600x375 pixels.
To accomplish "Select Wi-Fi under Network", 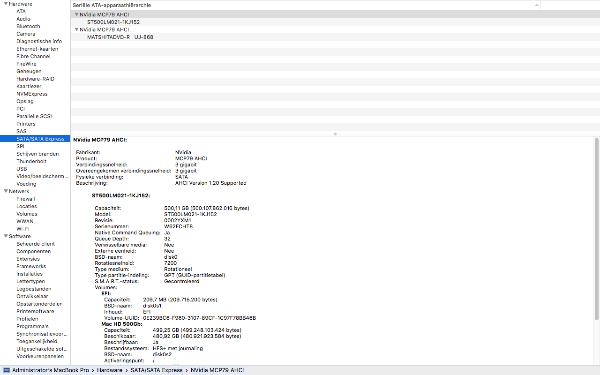I will pyautogui.click(x=23, y=228).
